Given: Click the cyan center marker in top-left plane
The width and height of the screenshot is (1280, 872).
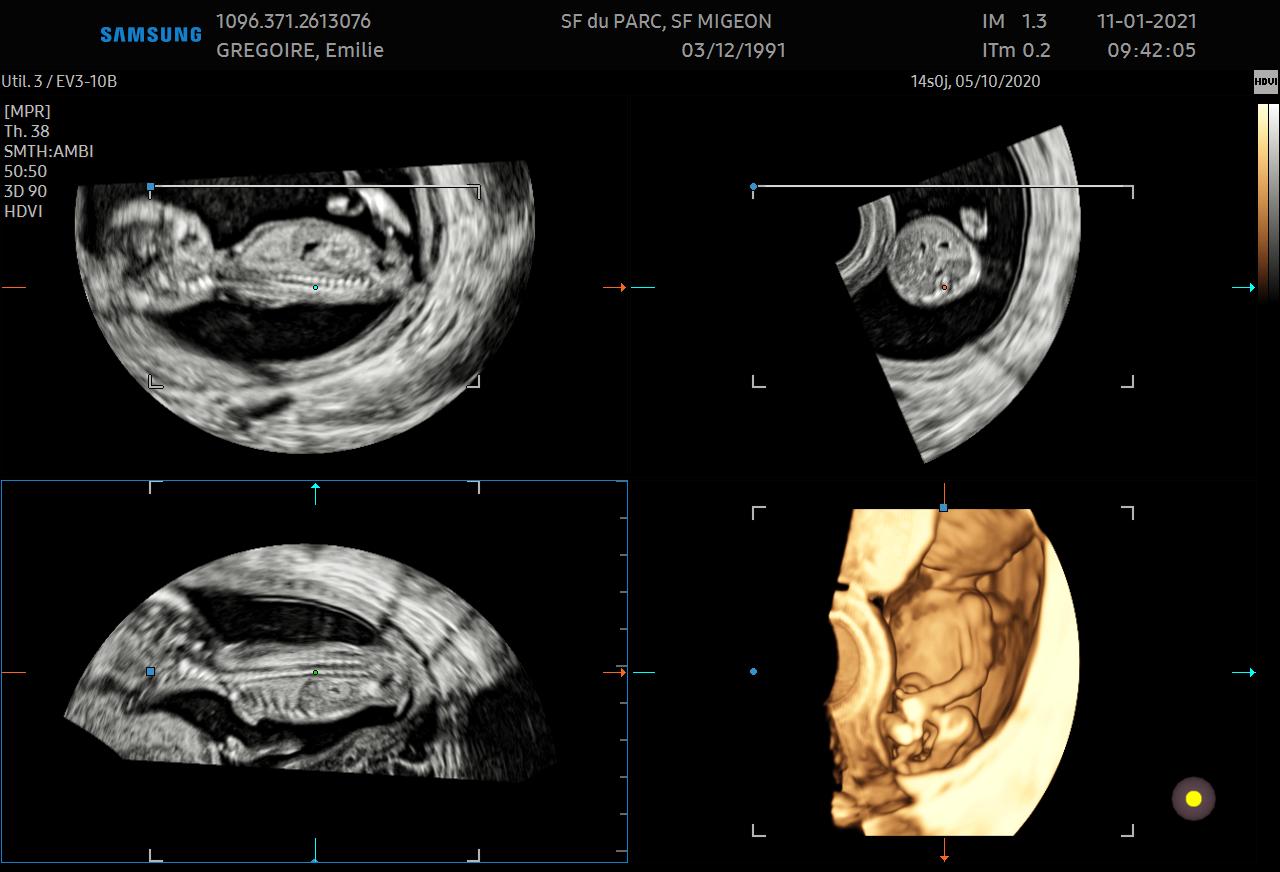Looking at the screenshot, I should point(315,288).
